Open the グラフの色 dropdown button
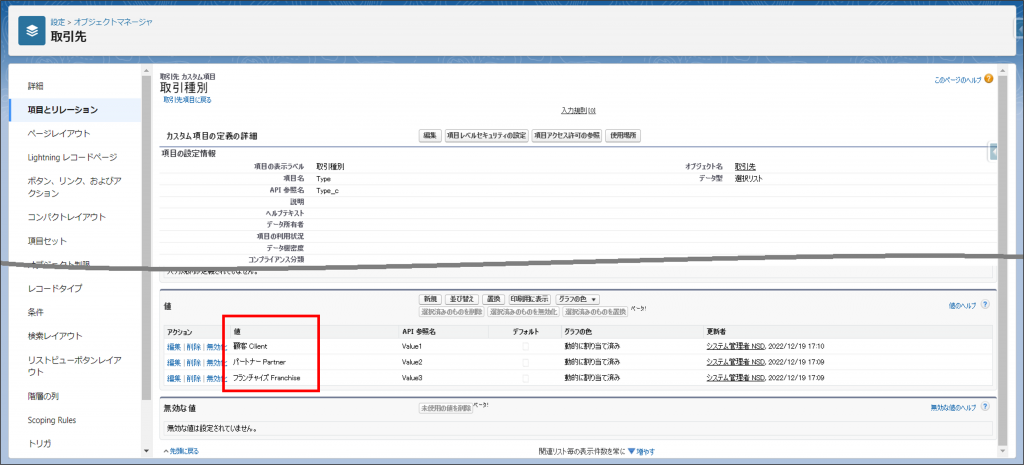Viewport: 1024px width, 465px height. [x=578, y=299]
